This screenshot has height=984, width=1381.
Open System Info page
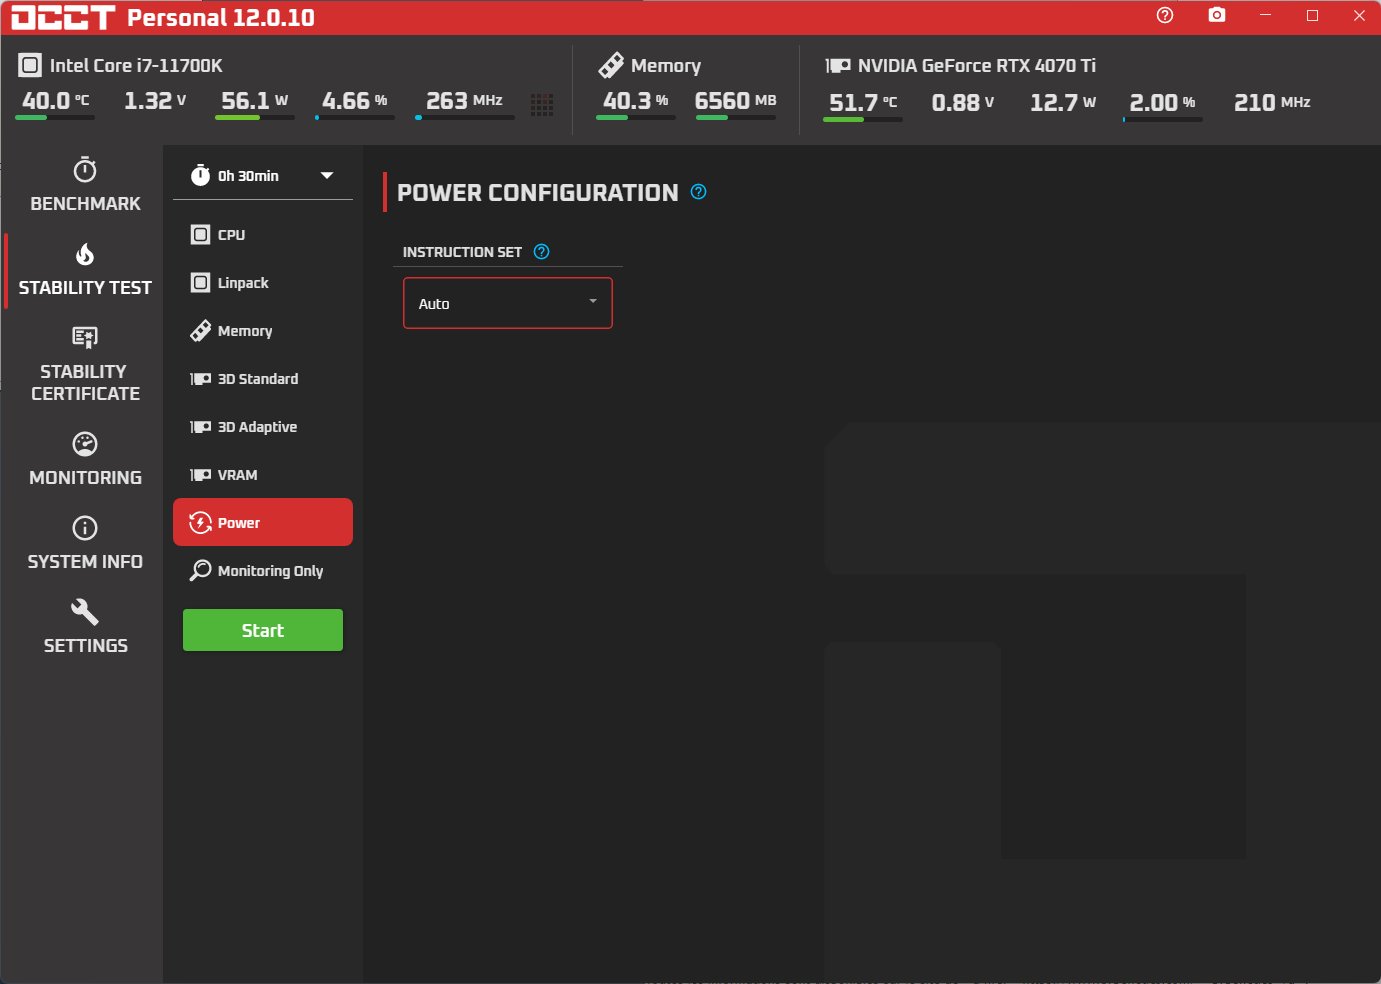(x=85, y=543)
